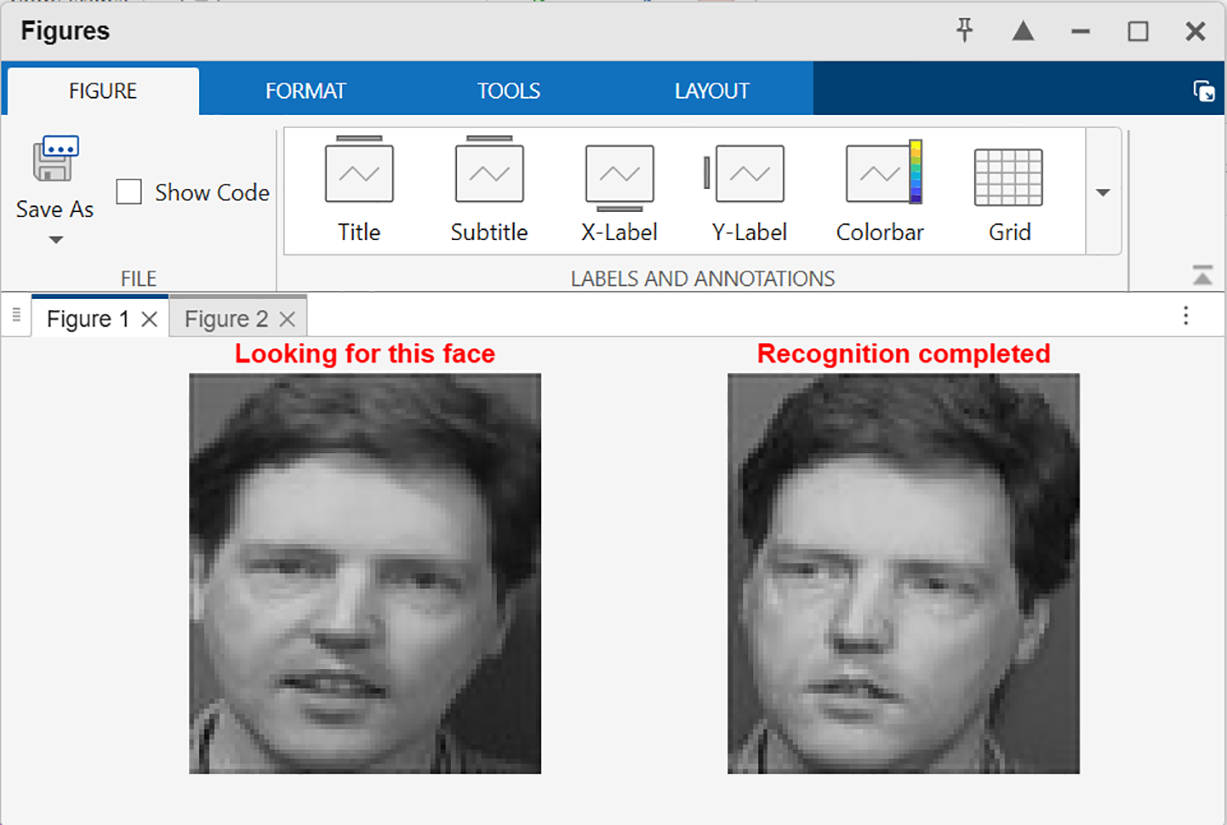Click the Save As disk icon
This screenshot has height=825, width=1227.
click(x=55, y=160)
